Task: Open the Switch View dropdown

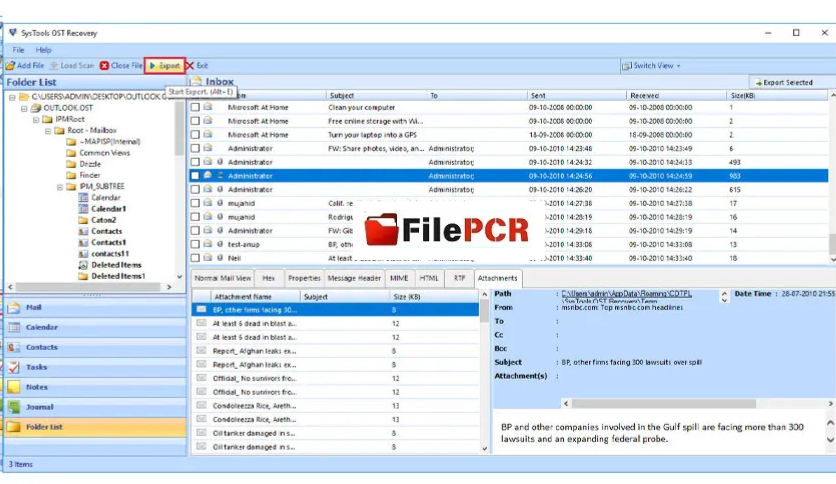Action: [652, 66]
